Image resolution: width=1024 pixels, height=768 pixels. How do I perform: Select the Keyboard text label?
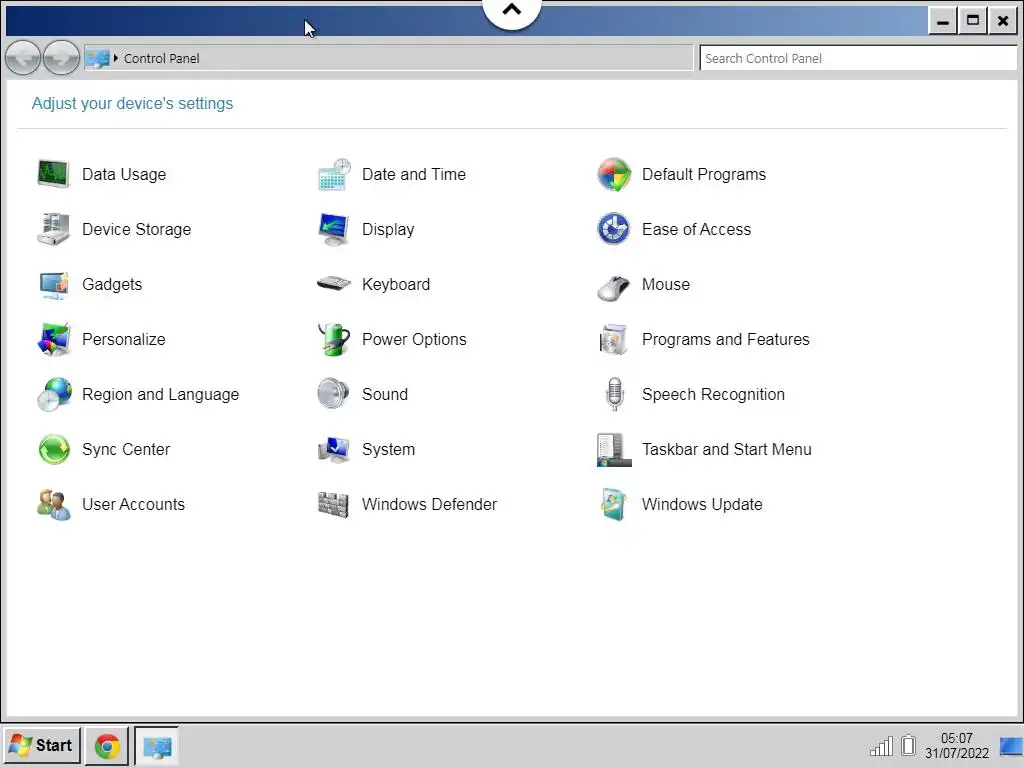(x=396, y=285)
